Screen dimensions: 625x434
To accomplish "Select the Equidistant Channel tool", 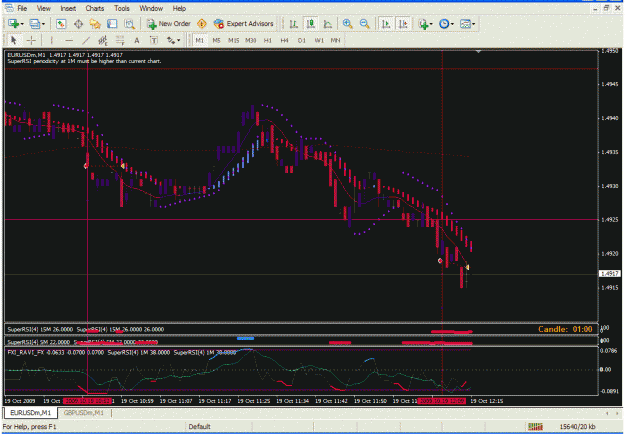I will [103, 40].
